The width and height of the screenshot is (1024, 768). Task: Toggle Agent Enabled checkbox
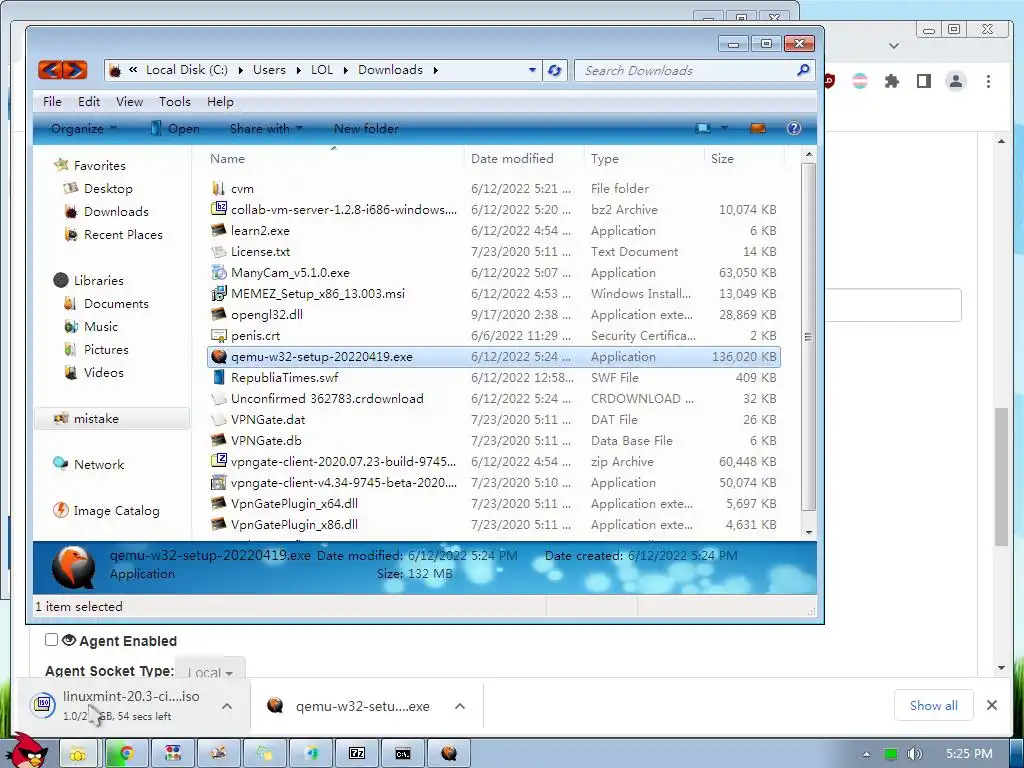click(51, 640)
